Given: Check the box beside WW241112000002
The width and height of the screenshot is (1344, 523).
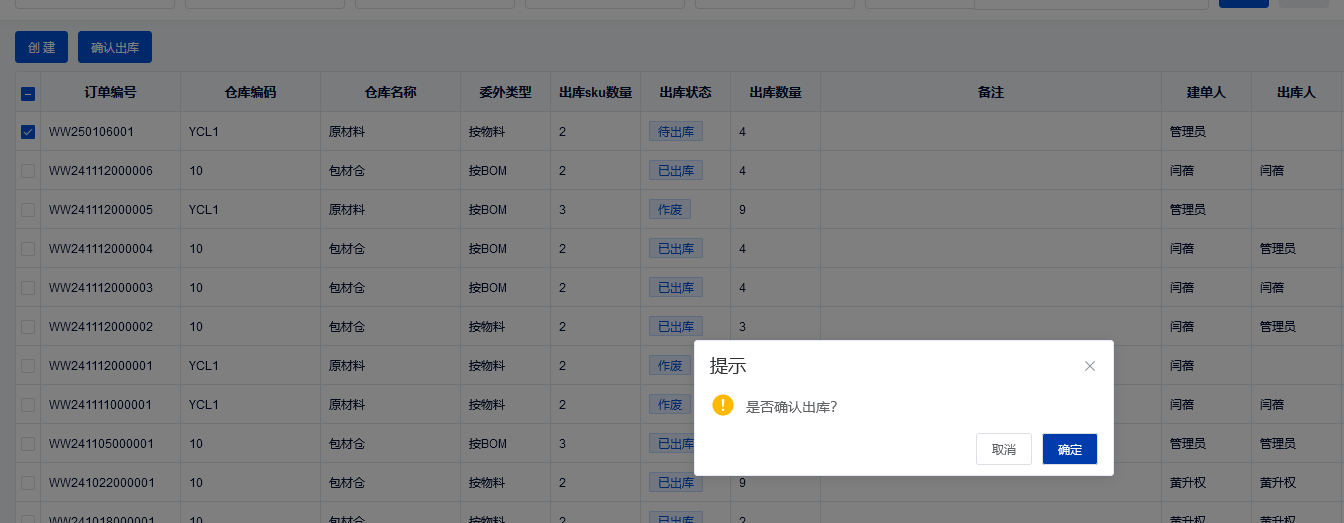Looking at the screenshot, I should point(28,327).
